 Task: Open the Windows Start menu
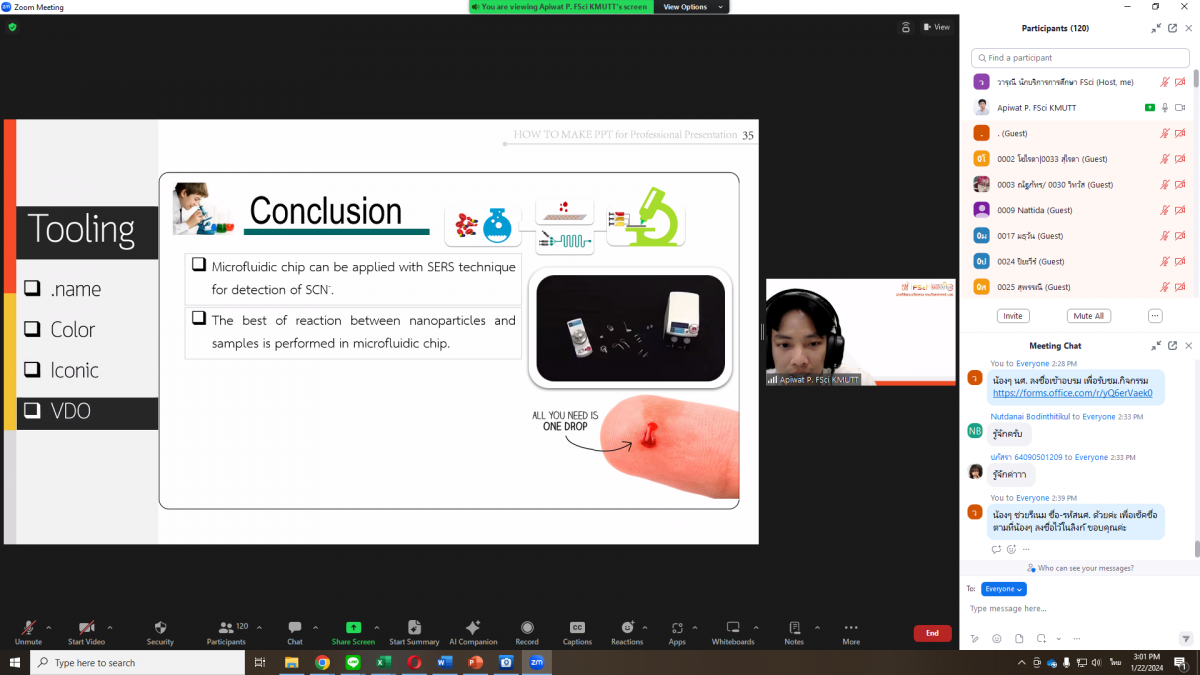[15, 662]
